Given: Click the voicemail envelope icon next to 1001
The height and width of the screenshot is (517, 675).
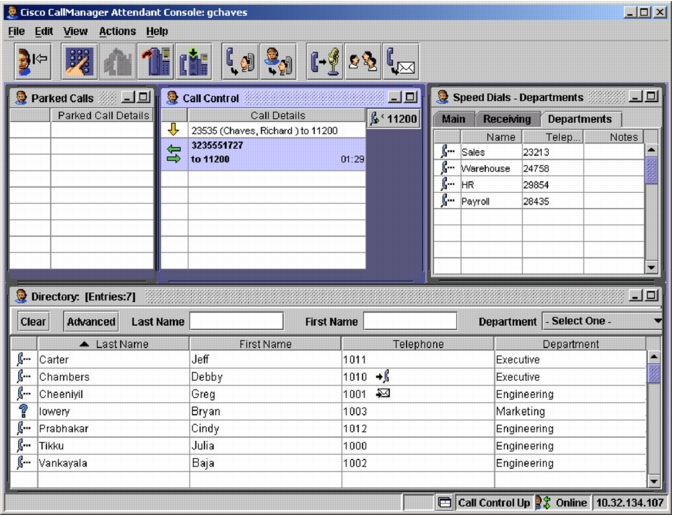Looking at the screenshot, I should pyautogui.click(x=383, y=393).
